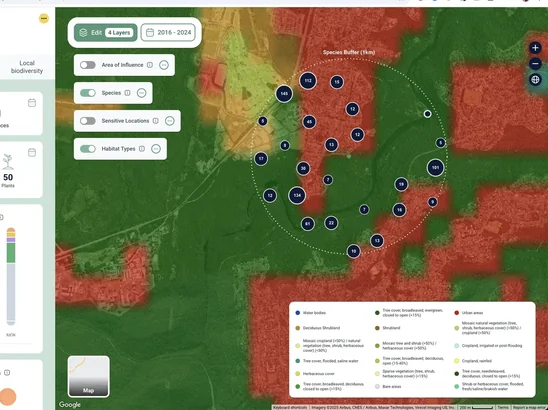The image size is (548, 410).
Task: Switch to the Local biodiversity tab
Action: coord(27,67)
